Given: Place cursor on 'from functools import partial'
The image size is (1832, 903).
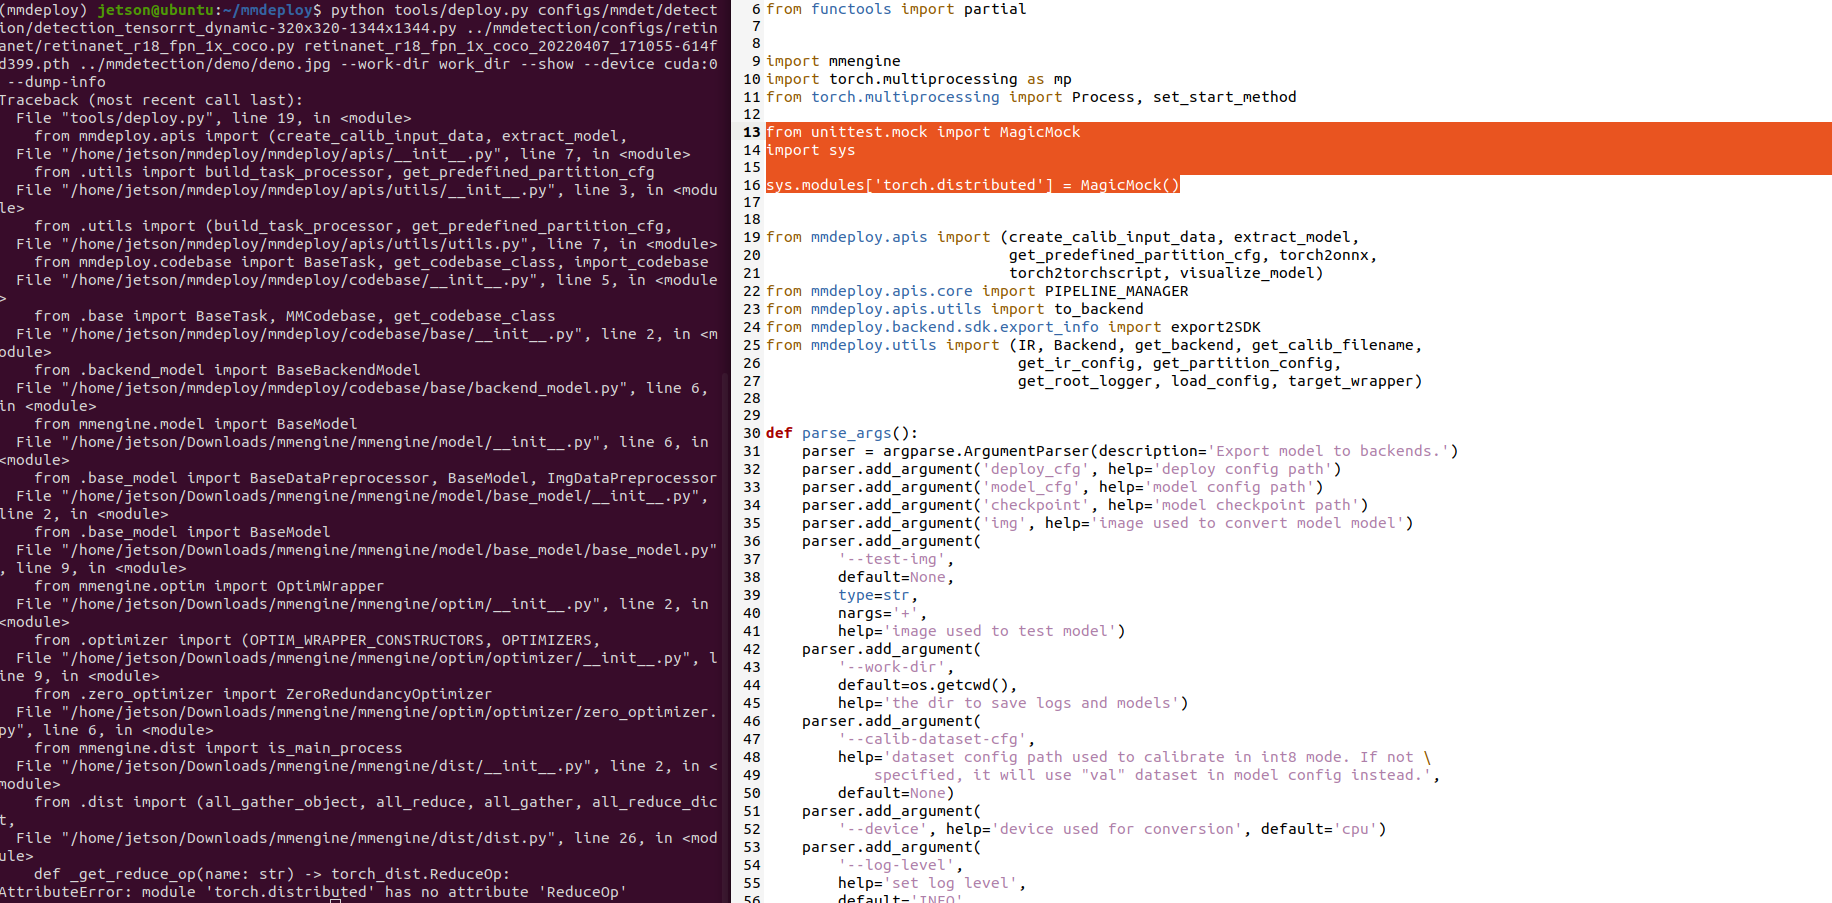Looking at the screenshot, I should coord(896,9).
